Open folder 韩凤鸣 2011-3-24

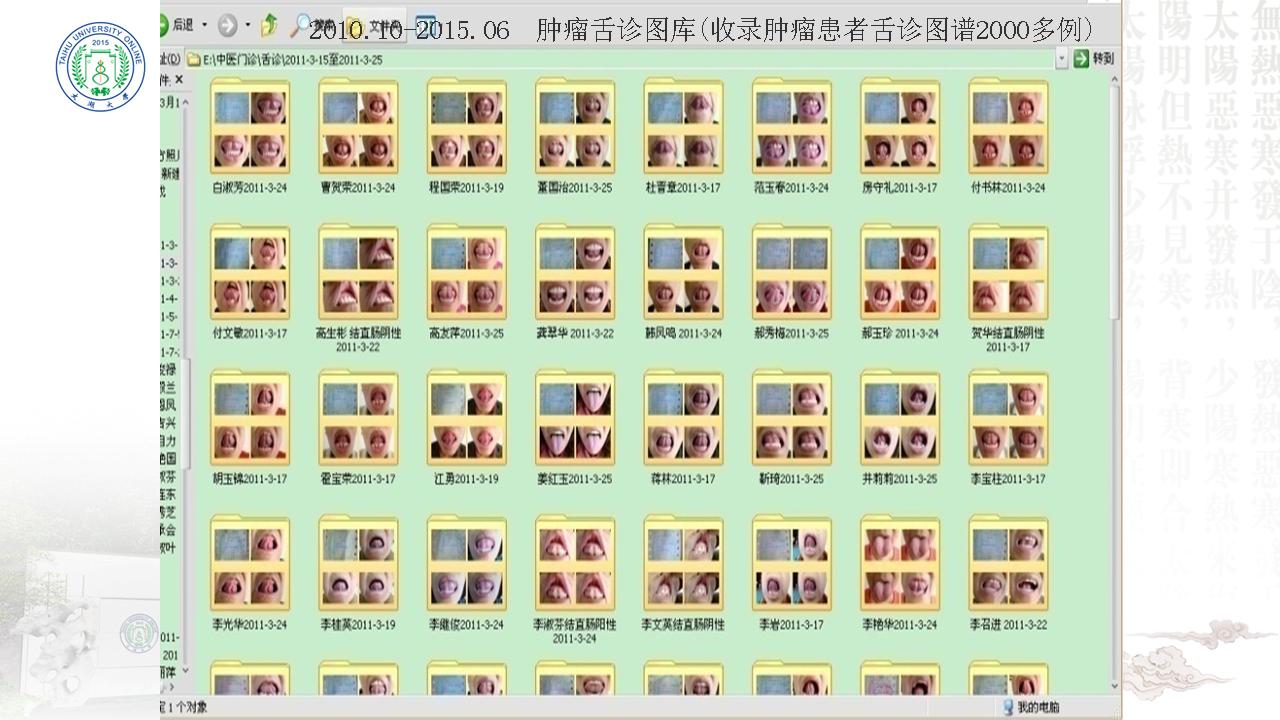pyautogui.click(x=683, y=274)
